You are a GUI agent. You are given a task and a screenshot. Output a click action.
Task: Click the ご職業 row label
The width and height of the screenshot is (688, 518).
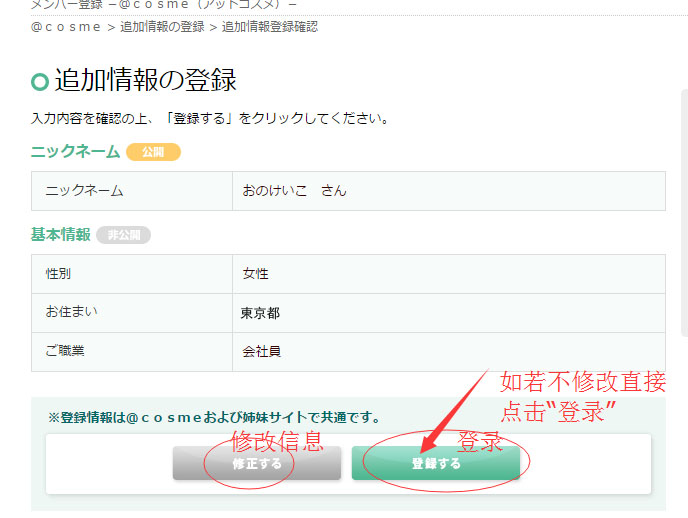pos(65,351)
